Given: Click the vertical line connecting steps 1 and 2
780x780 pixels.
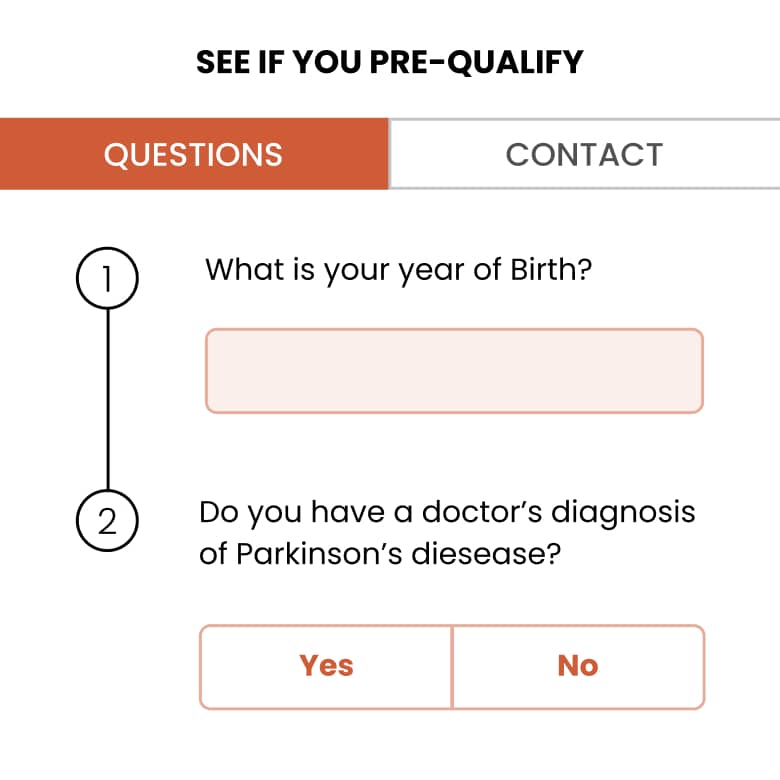Looking at the screenshot, I should click(107, 400).
